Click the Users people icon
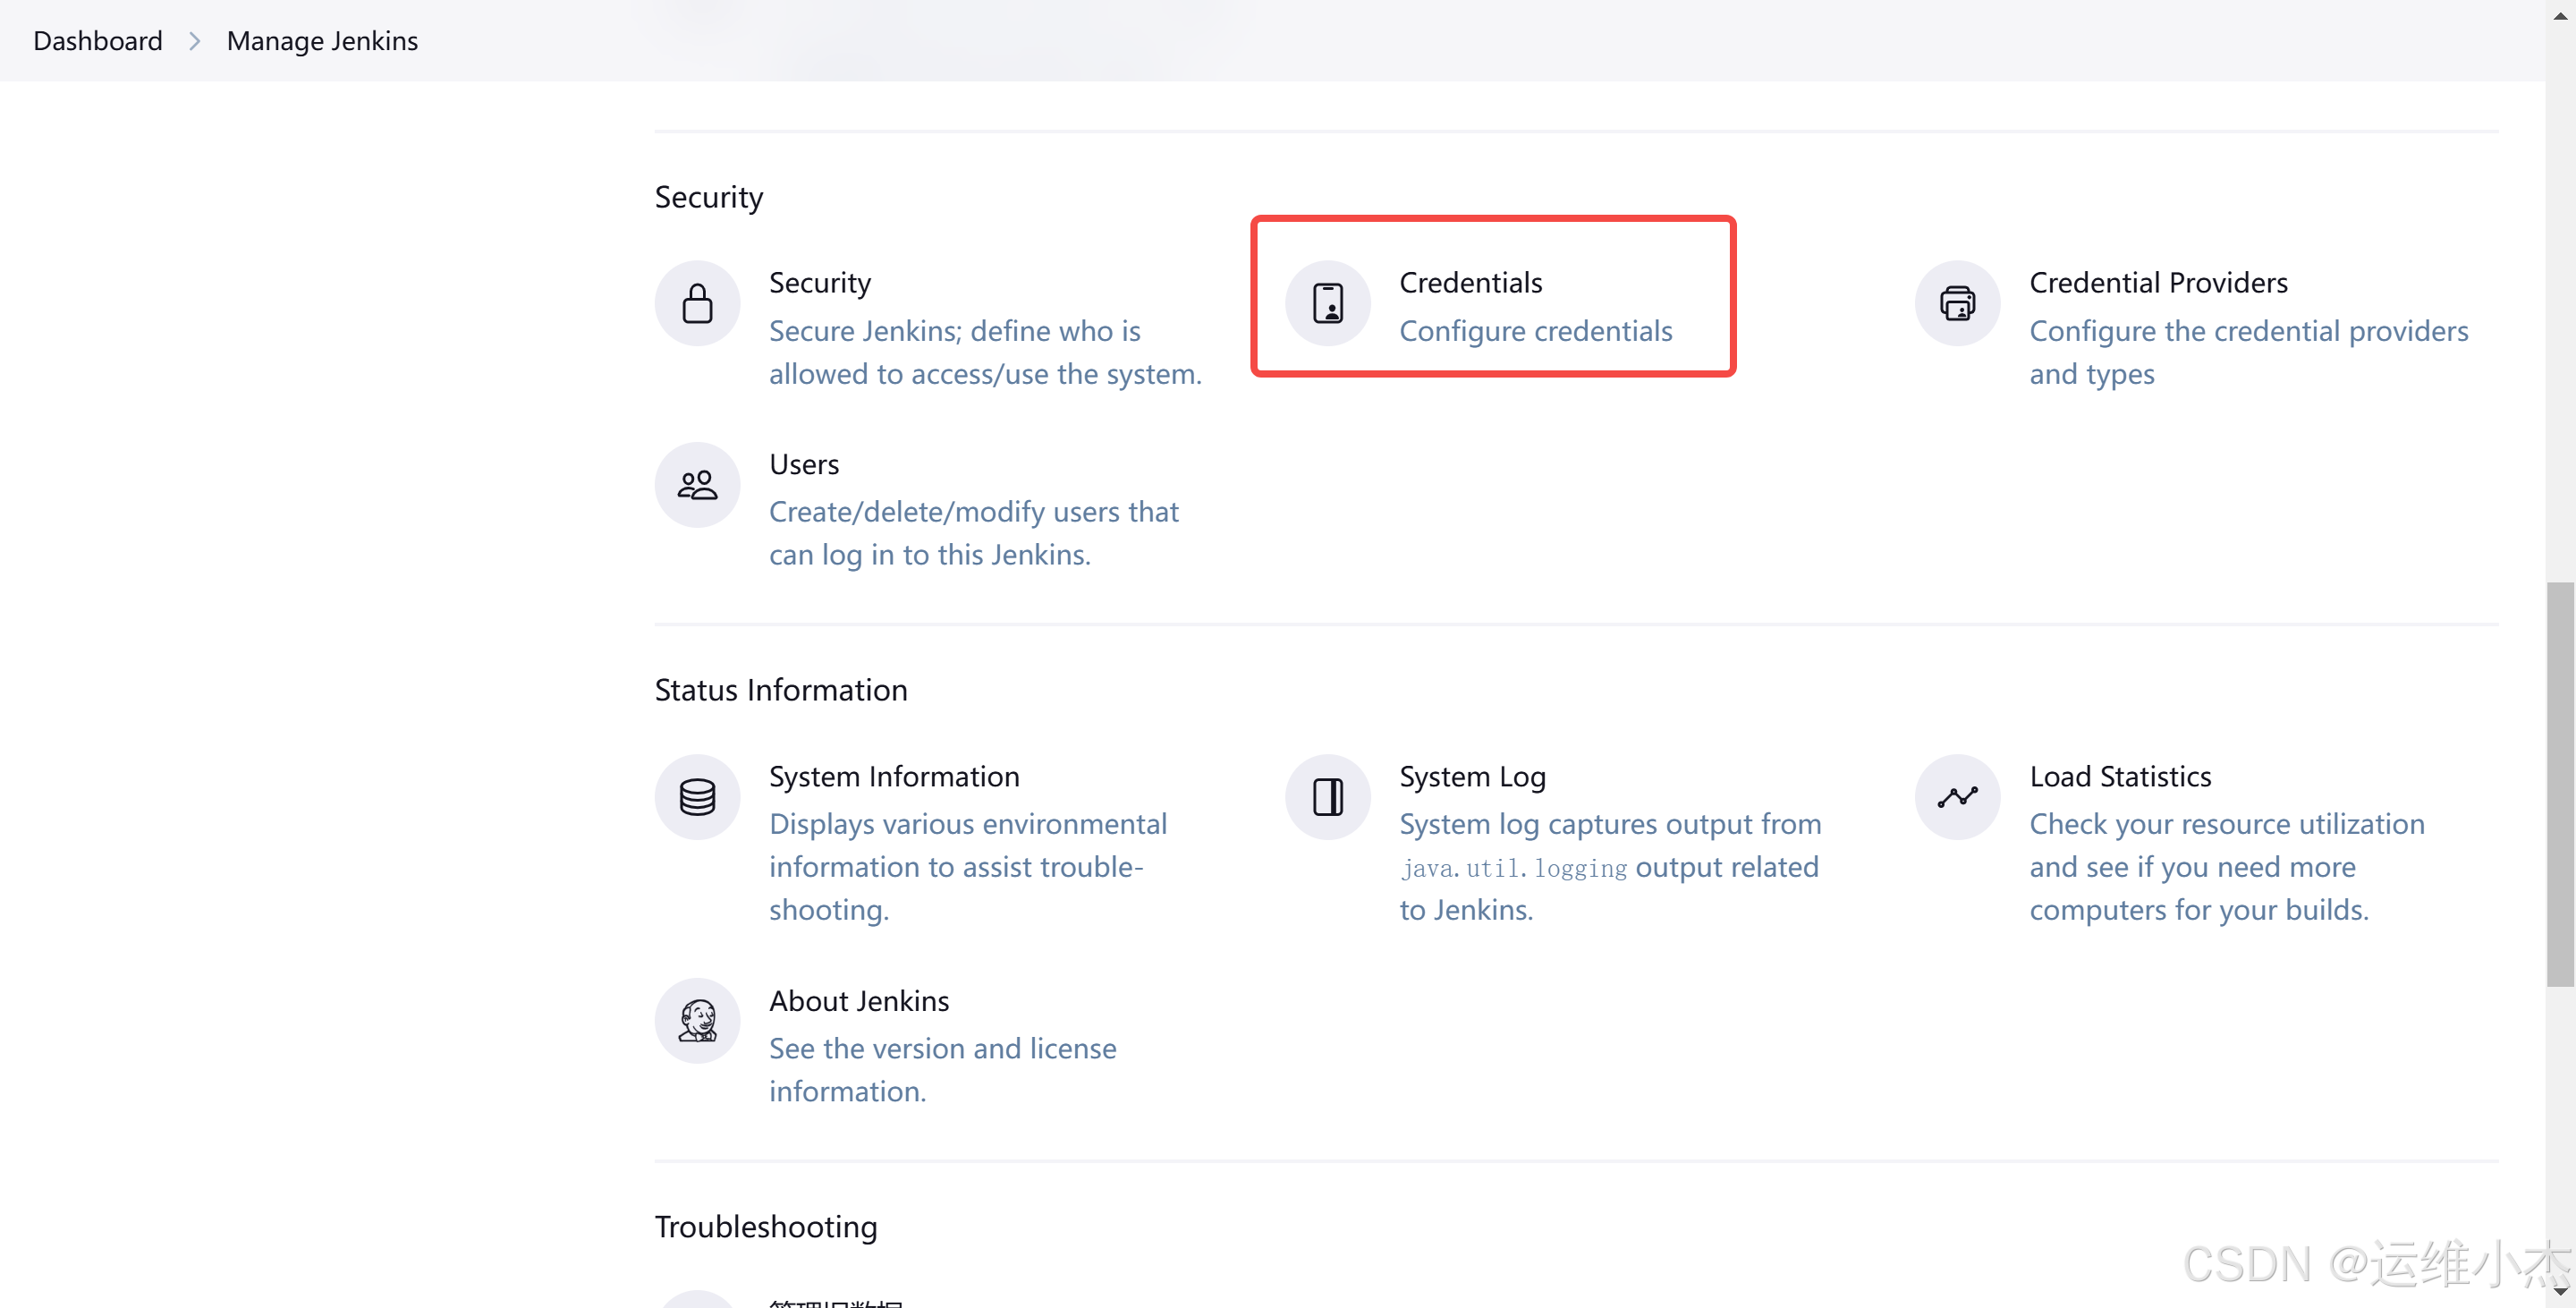This screenshot has width=2576, height=1308. click(697, 485)
